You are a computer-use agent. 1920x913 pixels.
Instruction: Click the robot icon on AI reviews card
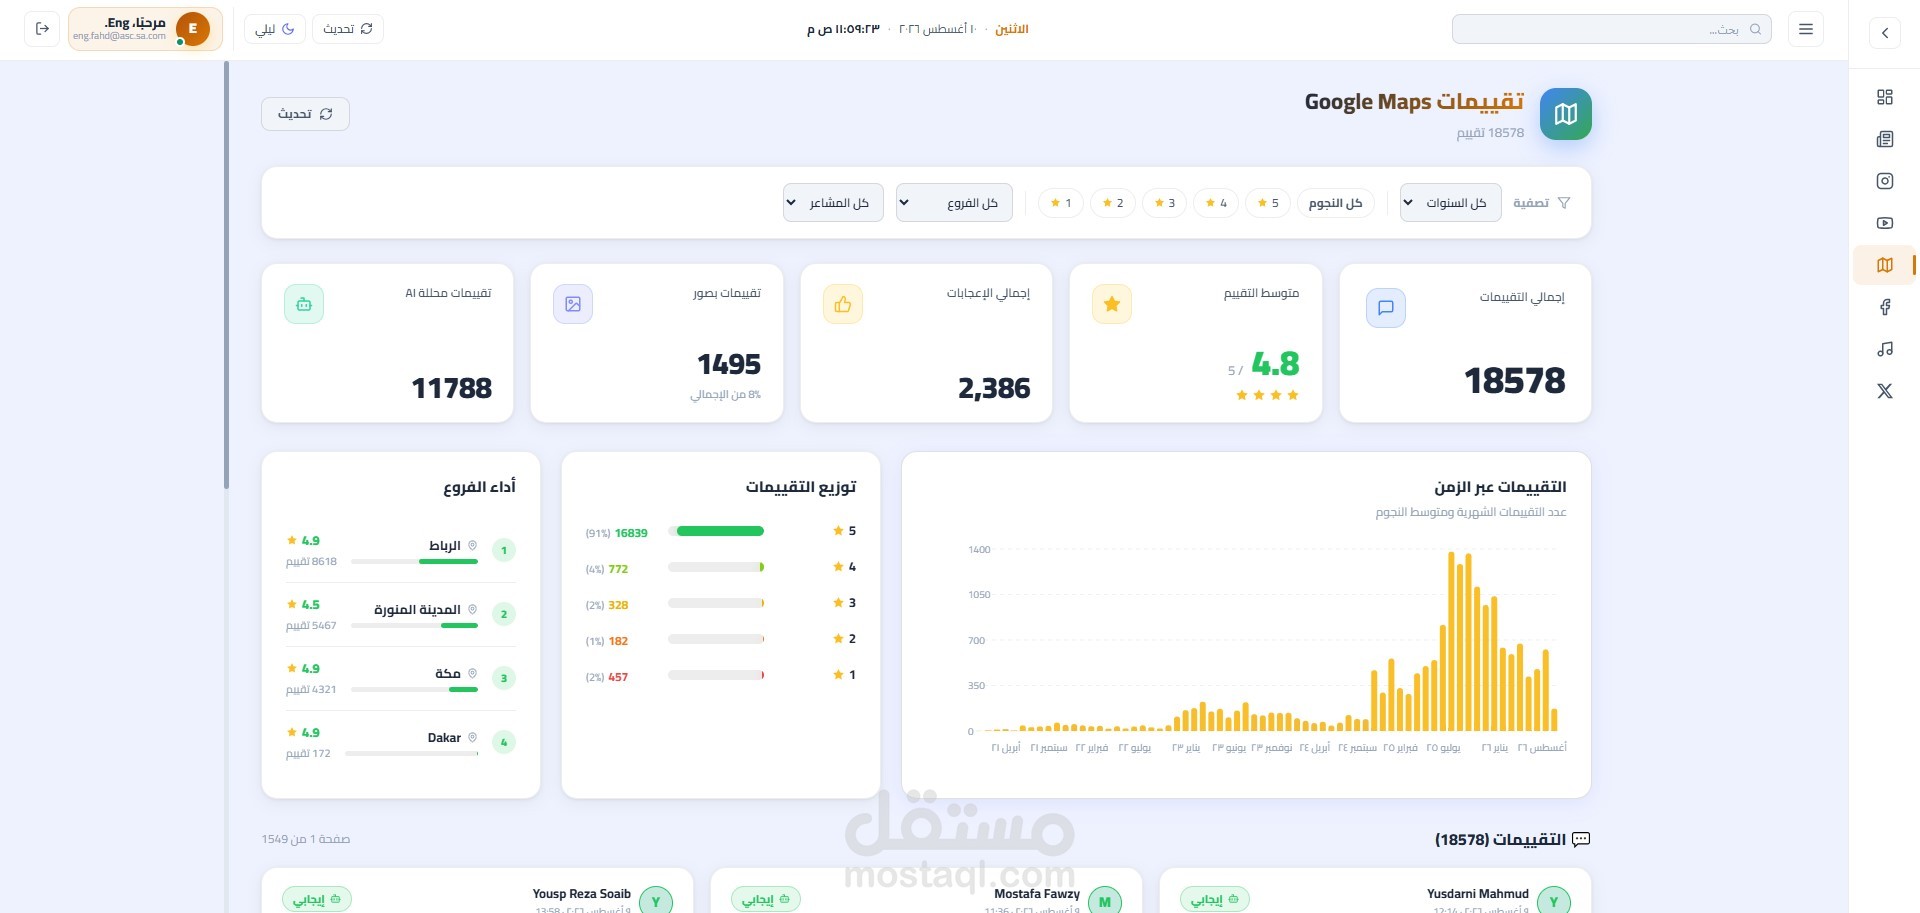pos(304,304)
